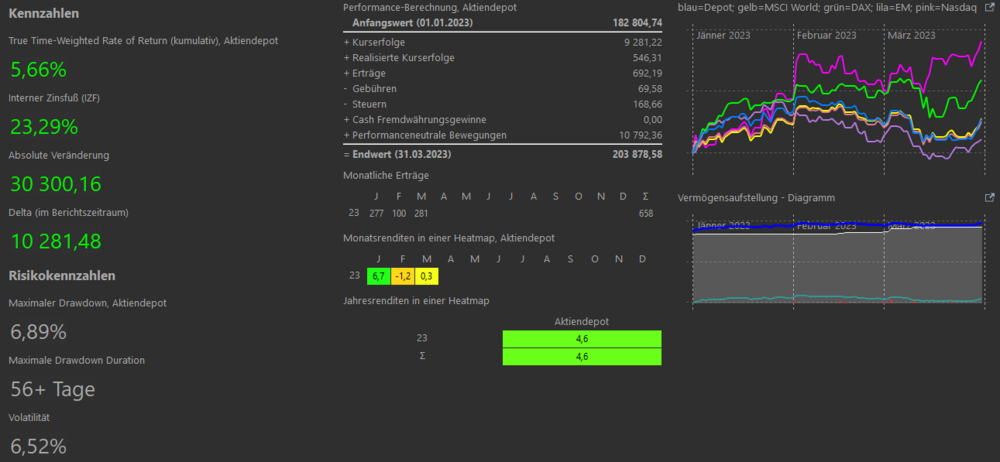This screenshot has width=1000, height=462.
Task: Select the green 6,7 January heatmap cell
Action: 379,276
